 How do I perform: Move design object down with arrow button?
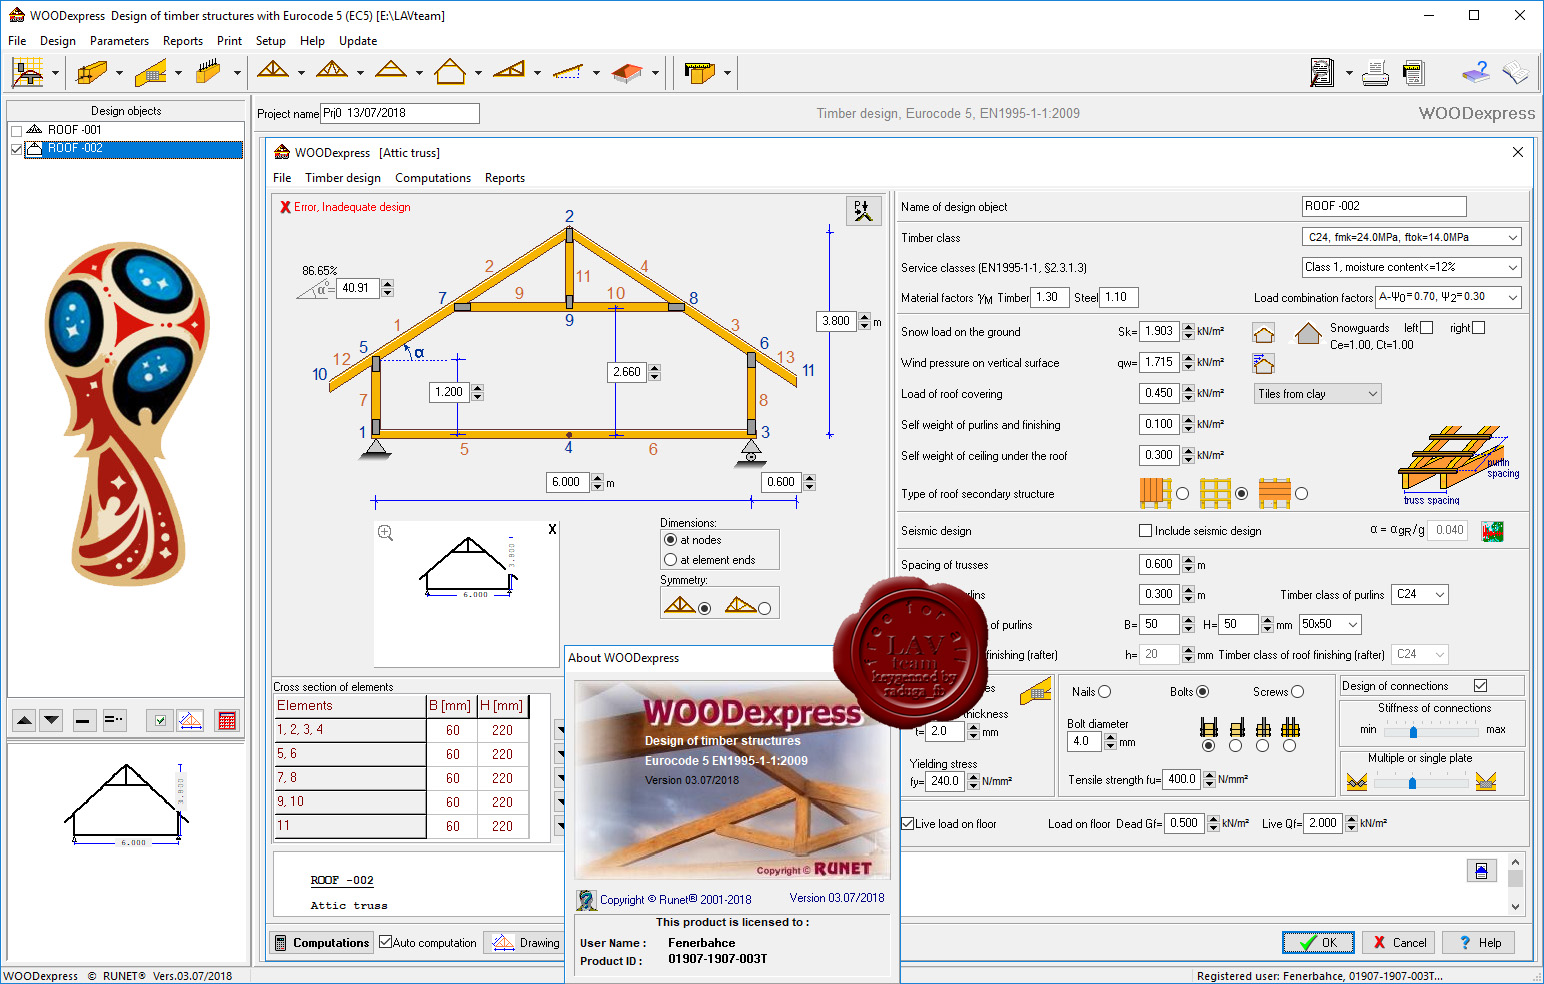tap(52, 720)
